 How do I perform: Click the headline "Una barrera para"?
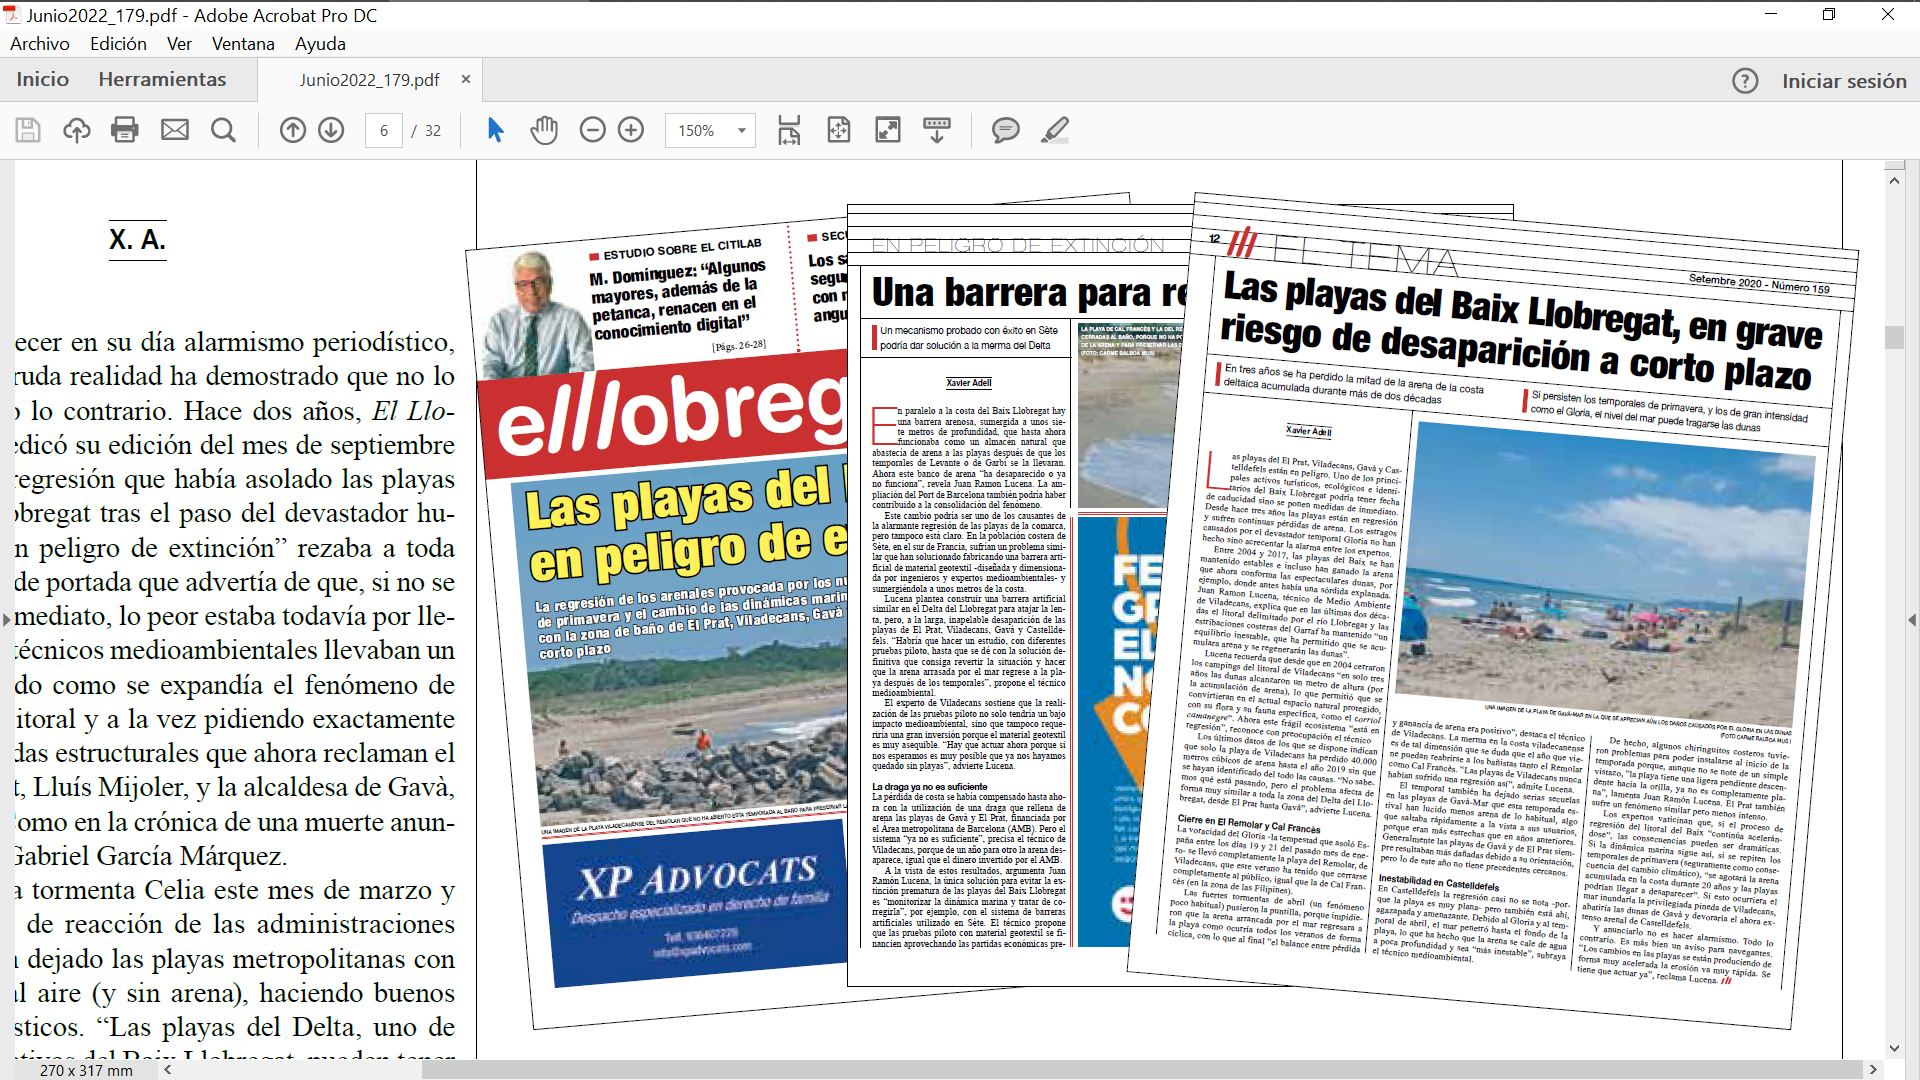pyautogui.click(x=1028, y=293)
